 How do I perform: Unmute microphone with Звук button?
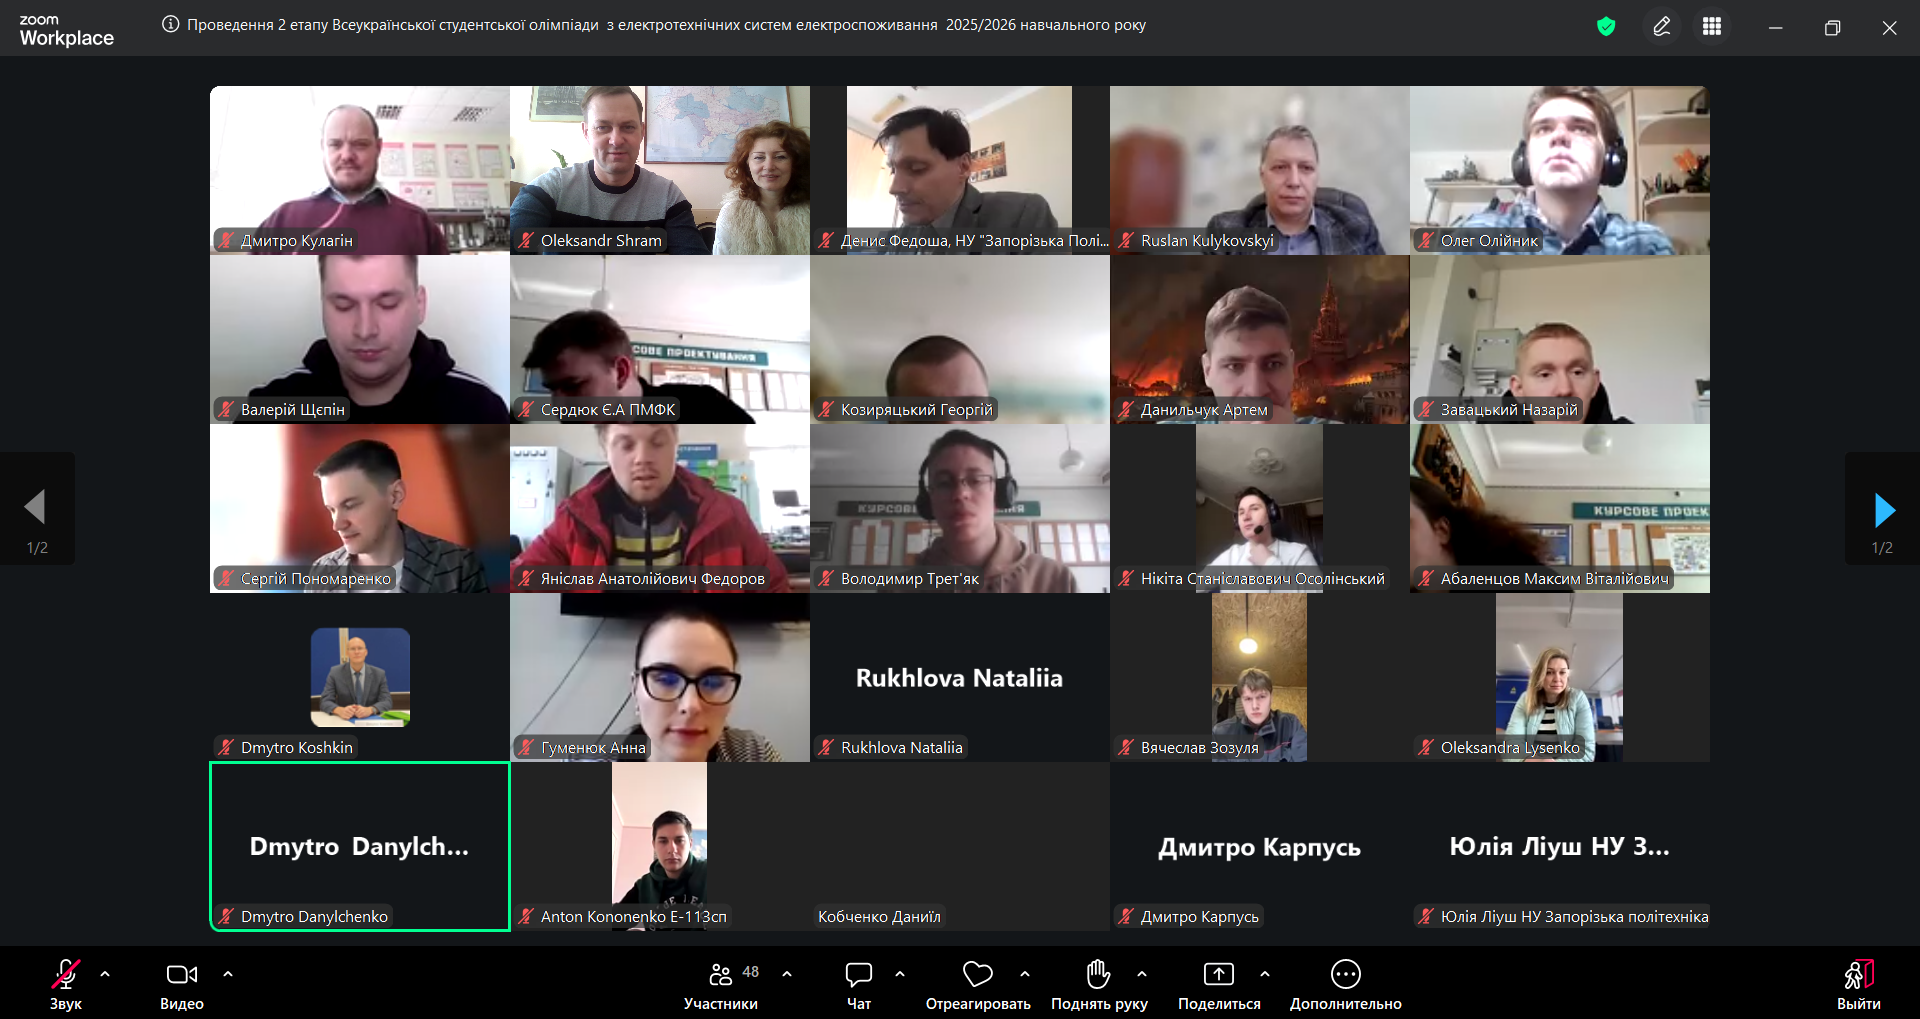[x=66, y=985]
